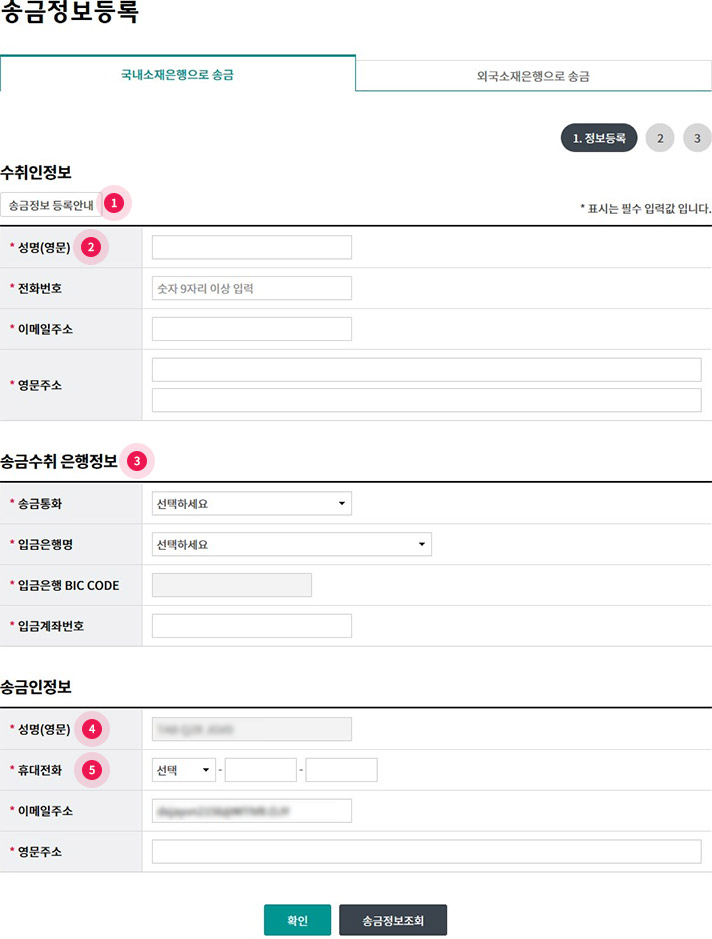
Task: Click marker 5 next to 휴대전화
Action: (91, 770)
